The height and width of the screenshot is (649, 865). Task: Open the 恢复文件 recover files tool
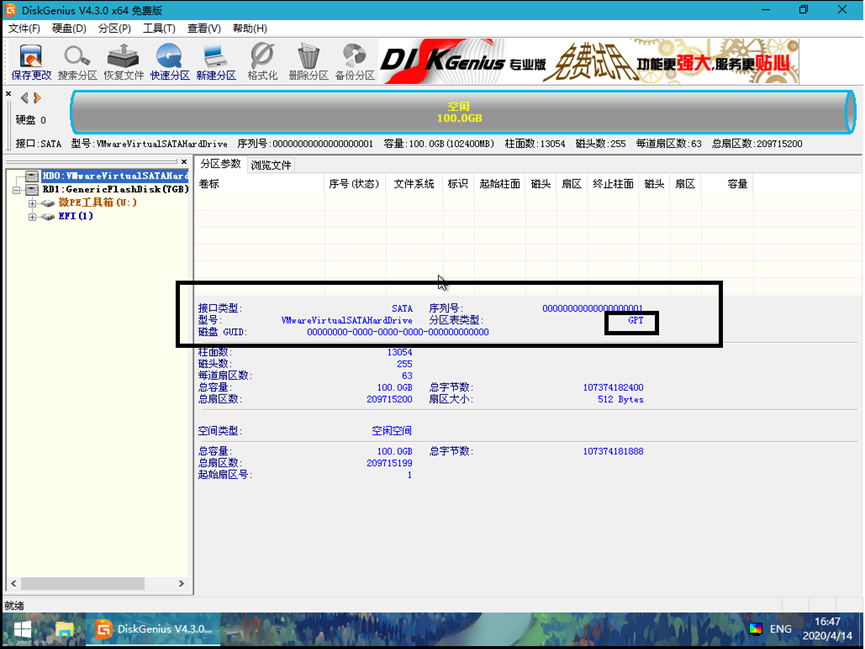point(124,62)
